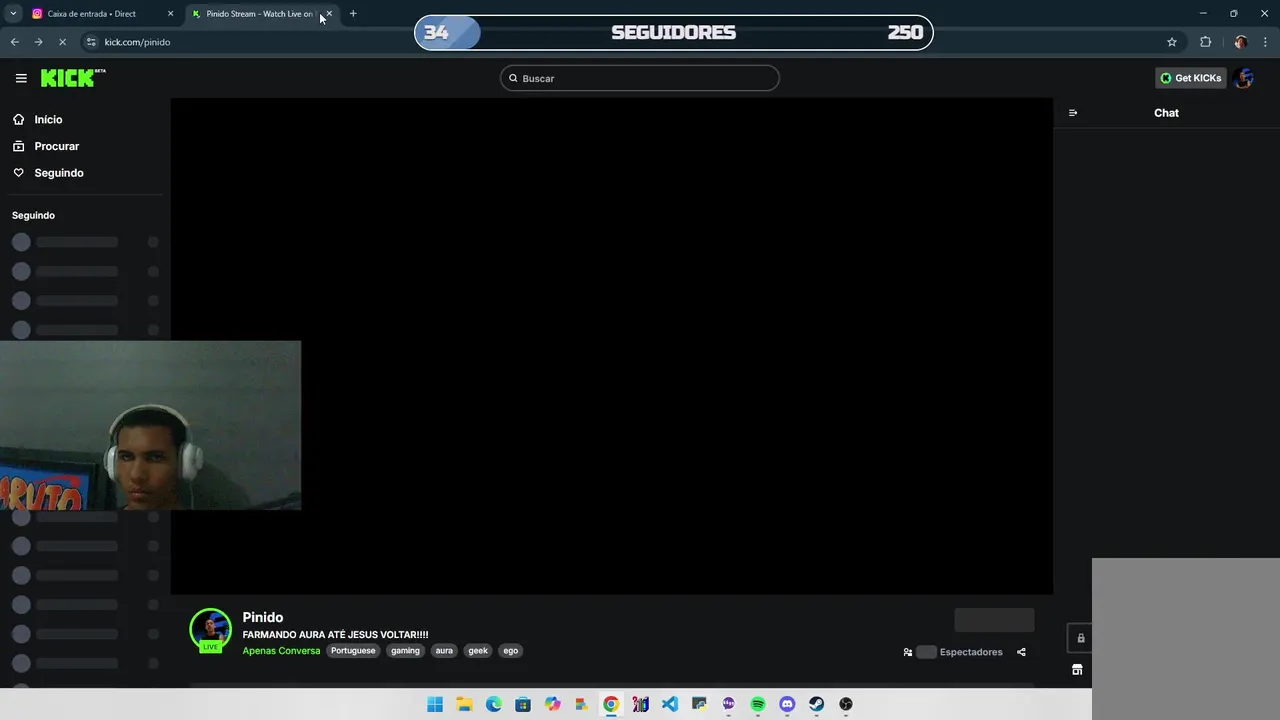The height and width of the screenshot is (720, 1280).
Task: Open the browser extensions puzzle icon
Action: [1205, 42]
